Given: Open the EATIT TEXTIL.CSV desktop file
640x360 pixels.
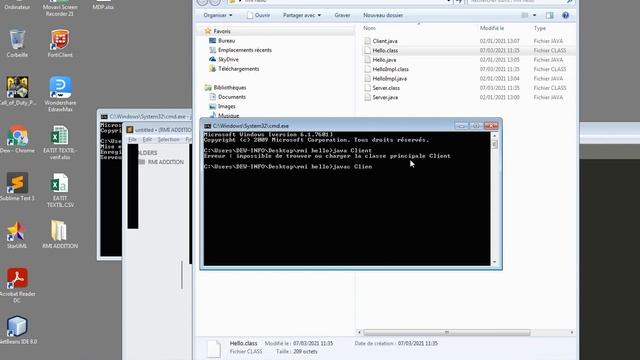Looking at the screenshot, I should 60,190.
